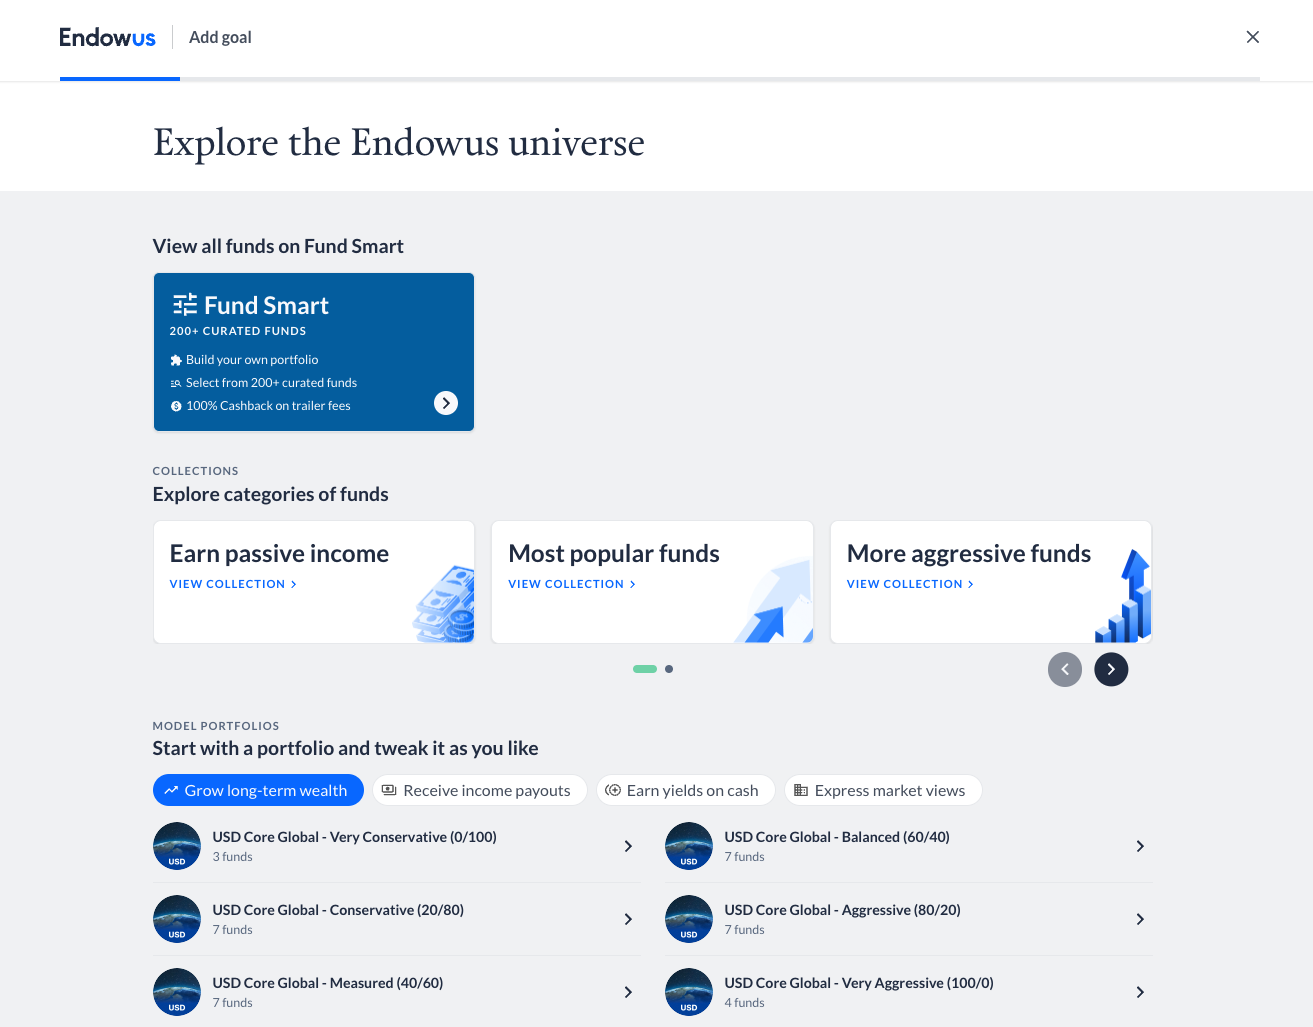
Task: Open the Fund Smart card arrow
Action: point(446,403)
